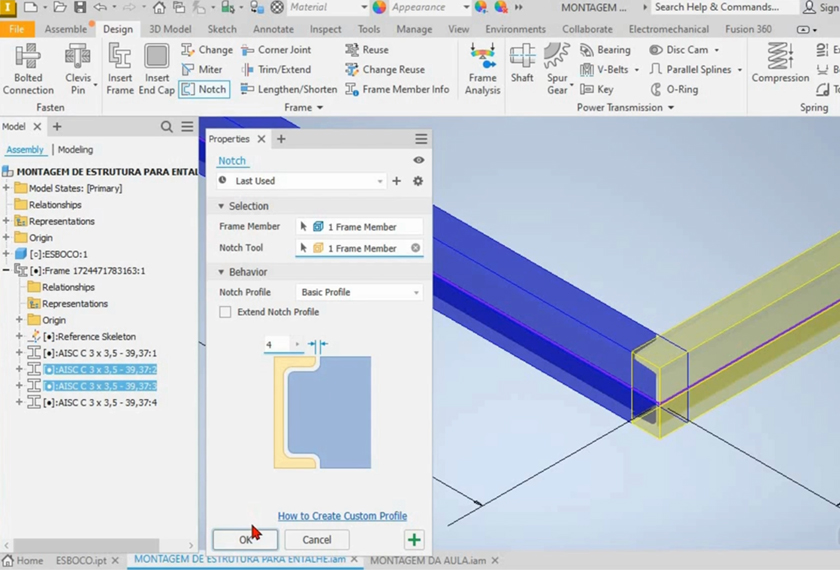Open the Last Used preset dropdown

click(301, 181)
